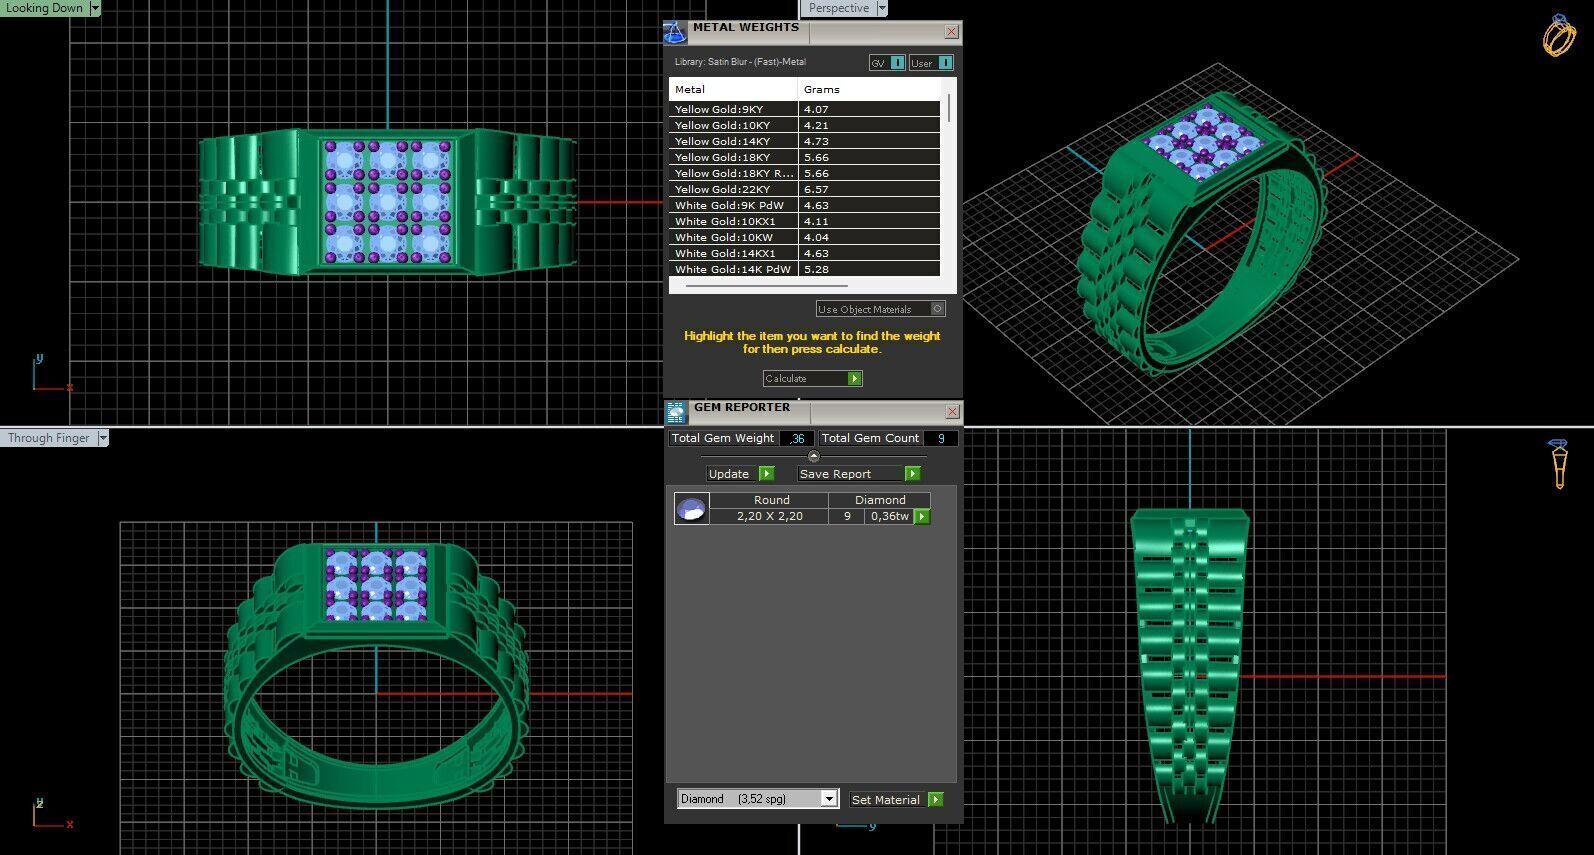Select the Yellow Gold:10KY row
The image size is (1594, 855).
click(x=804, y=125)
